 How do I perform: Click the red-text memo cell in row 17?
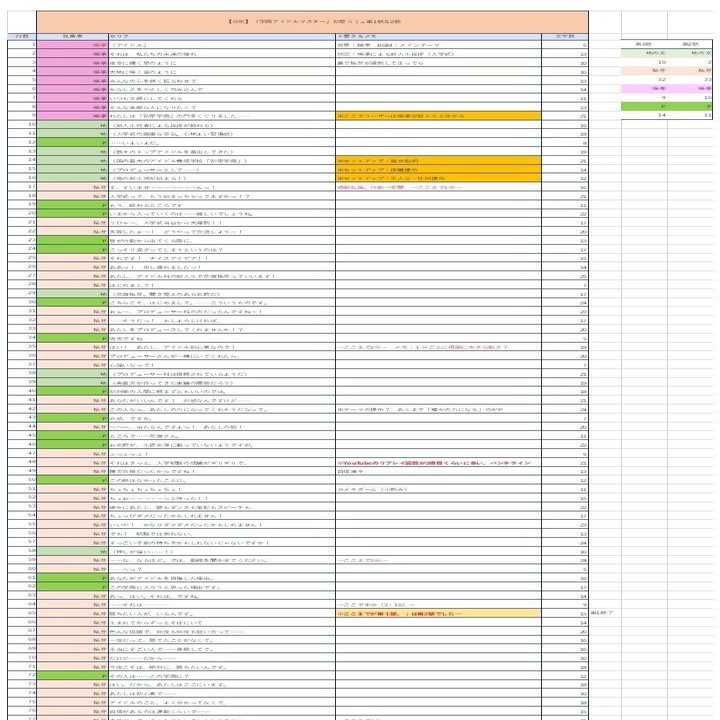click(439, 187)
